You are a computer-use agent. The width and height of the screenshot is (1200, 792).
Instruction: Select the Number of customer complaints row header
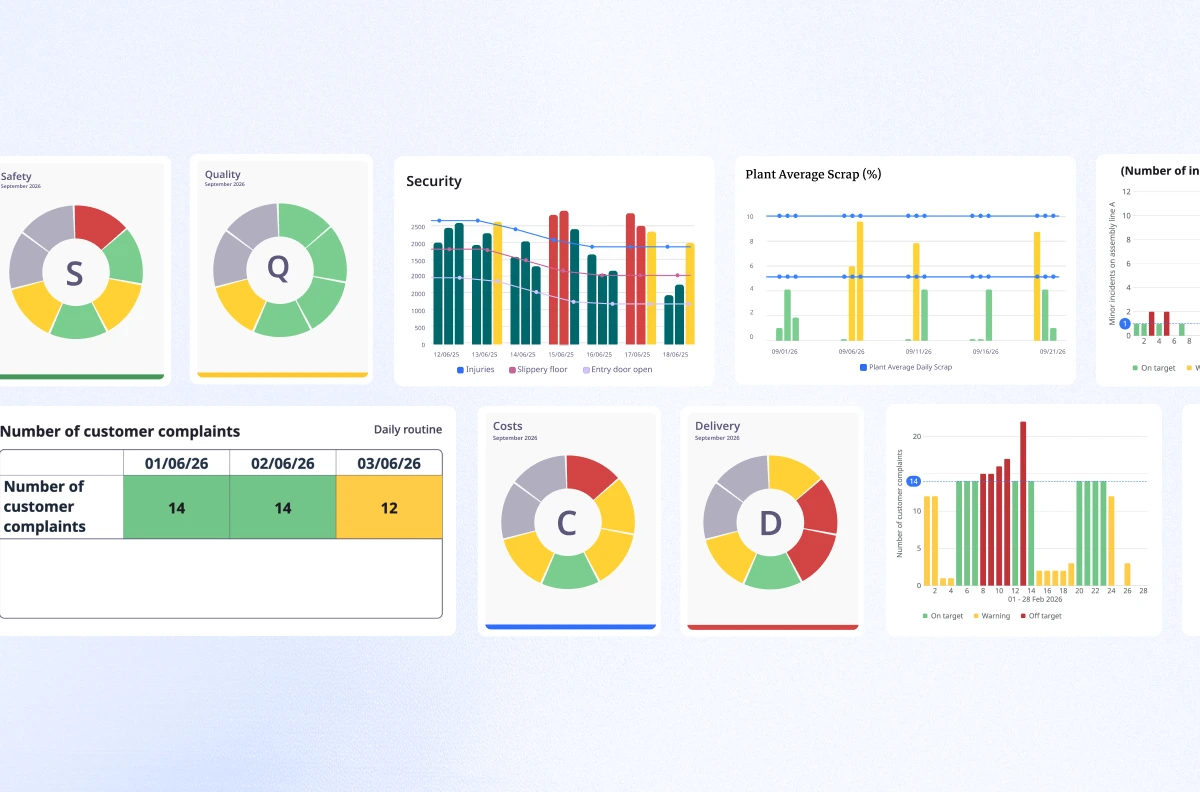pos(61,506)
